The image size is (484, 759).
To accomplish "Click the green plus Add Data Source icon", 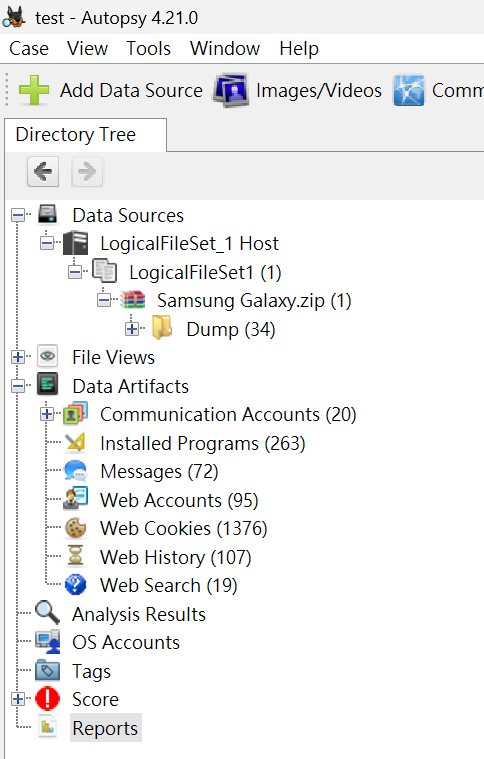I will tap(34, 90).
